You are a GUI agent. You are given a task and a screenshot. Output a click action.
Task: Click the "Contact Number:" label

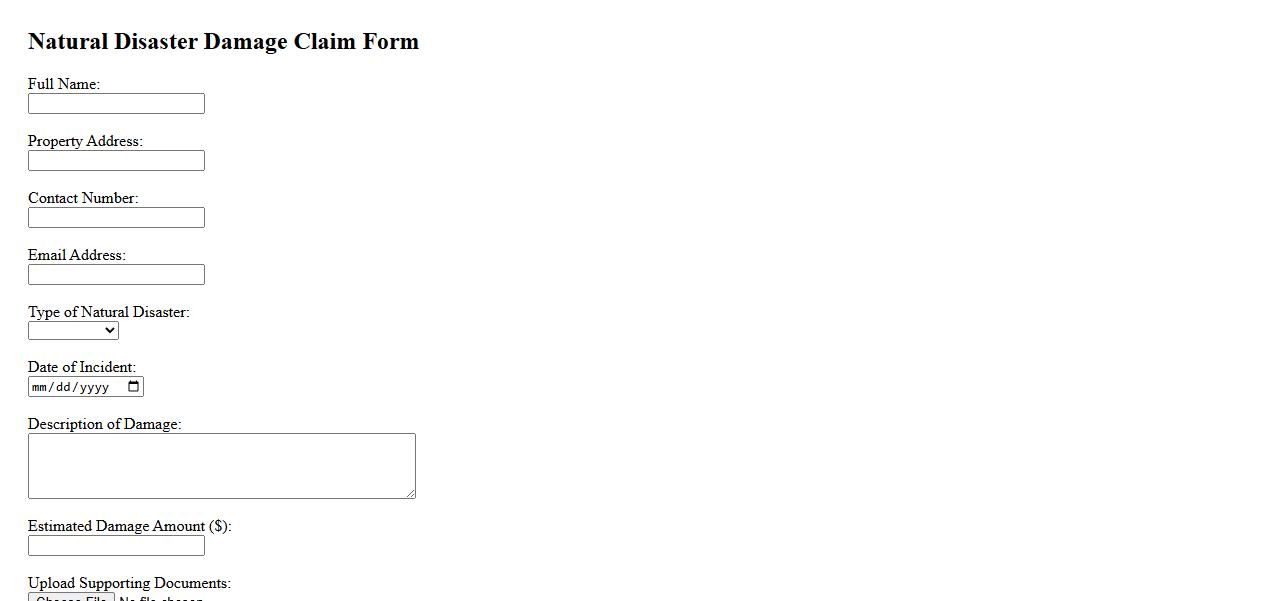[x=83, y=198]
